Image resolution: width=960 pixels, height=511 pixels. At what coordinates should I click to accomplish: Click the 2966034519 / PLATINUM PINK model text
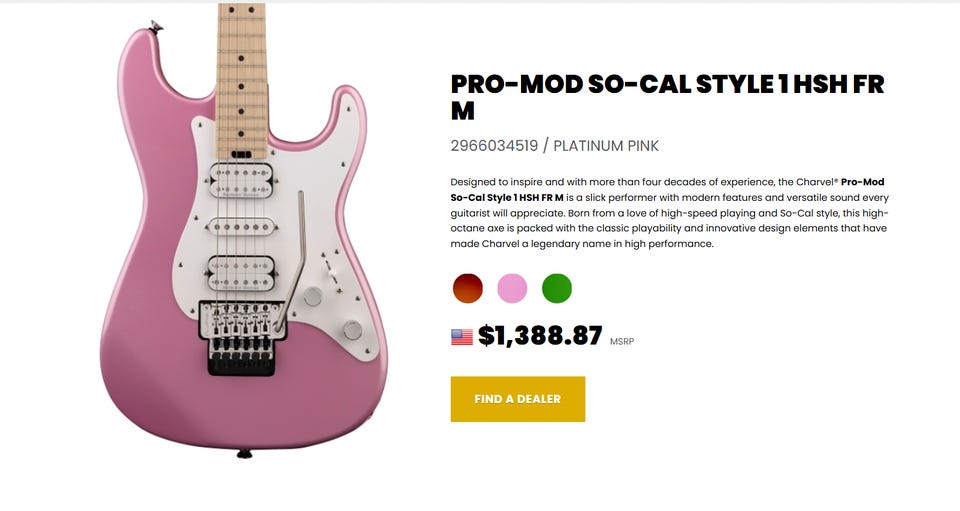click(555, 146)
